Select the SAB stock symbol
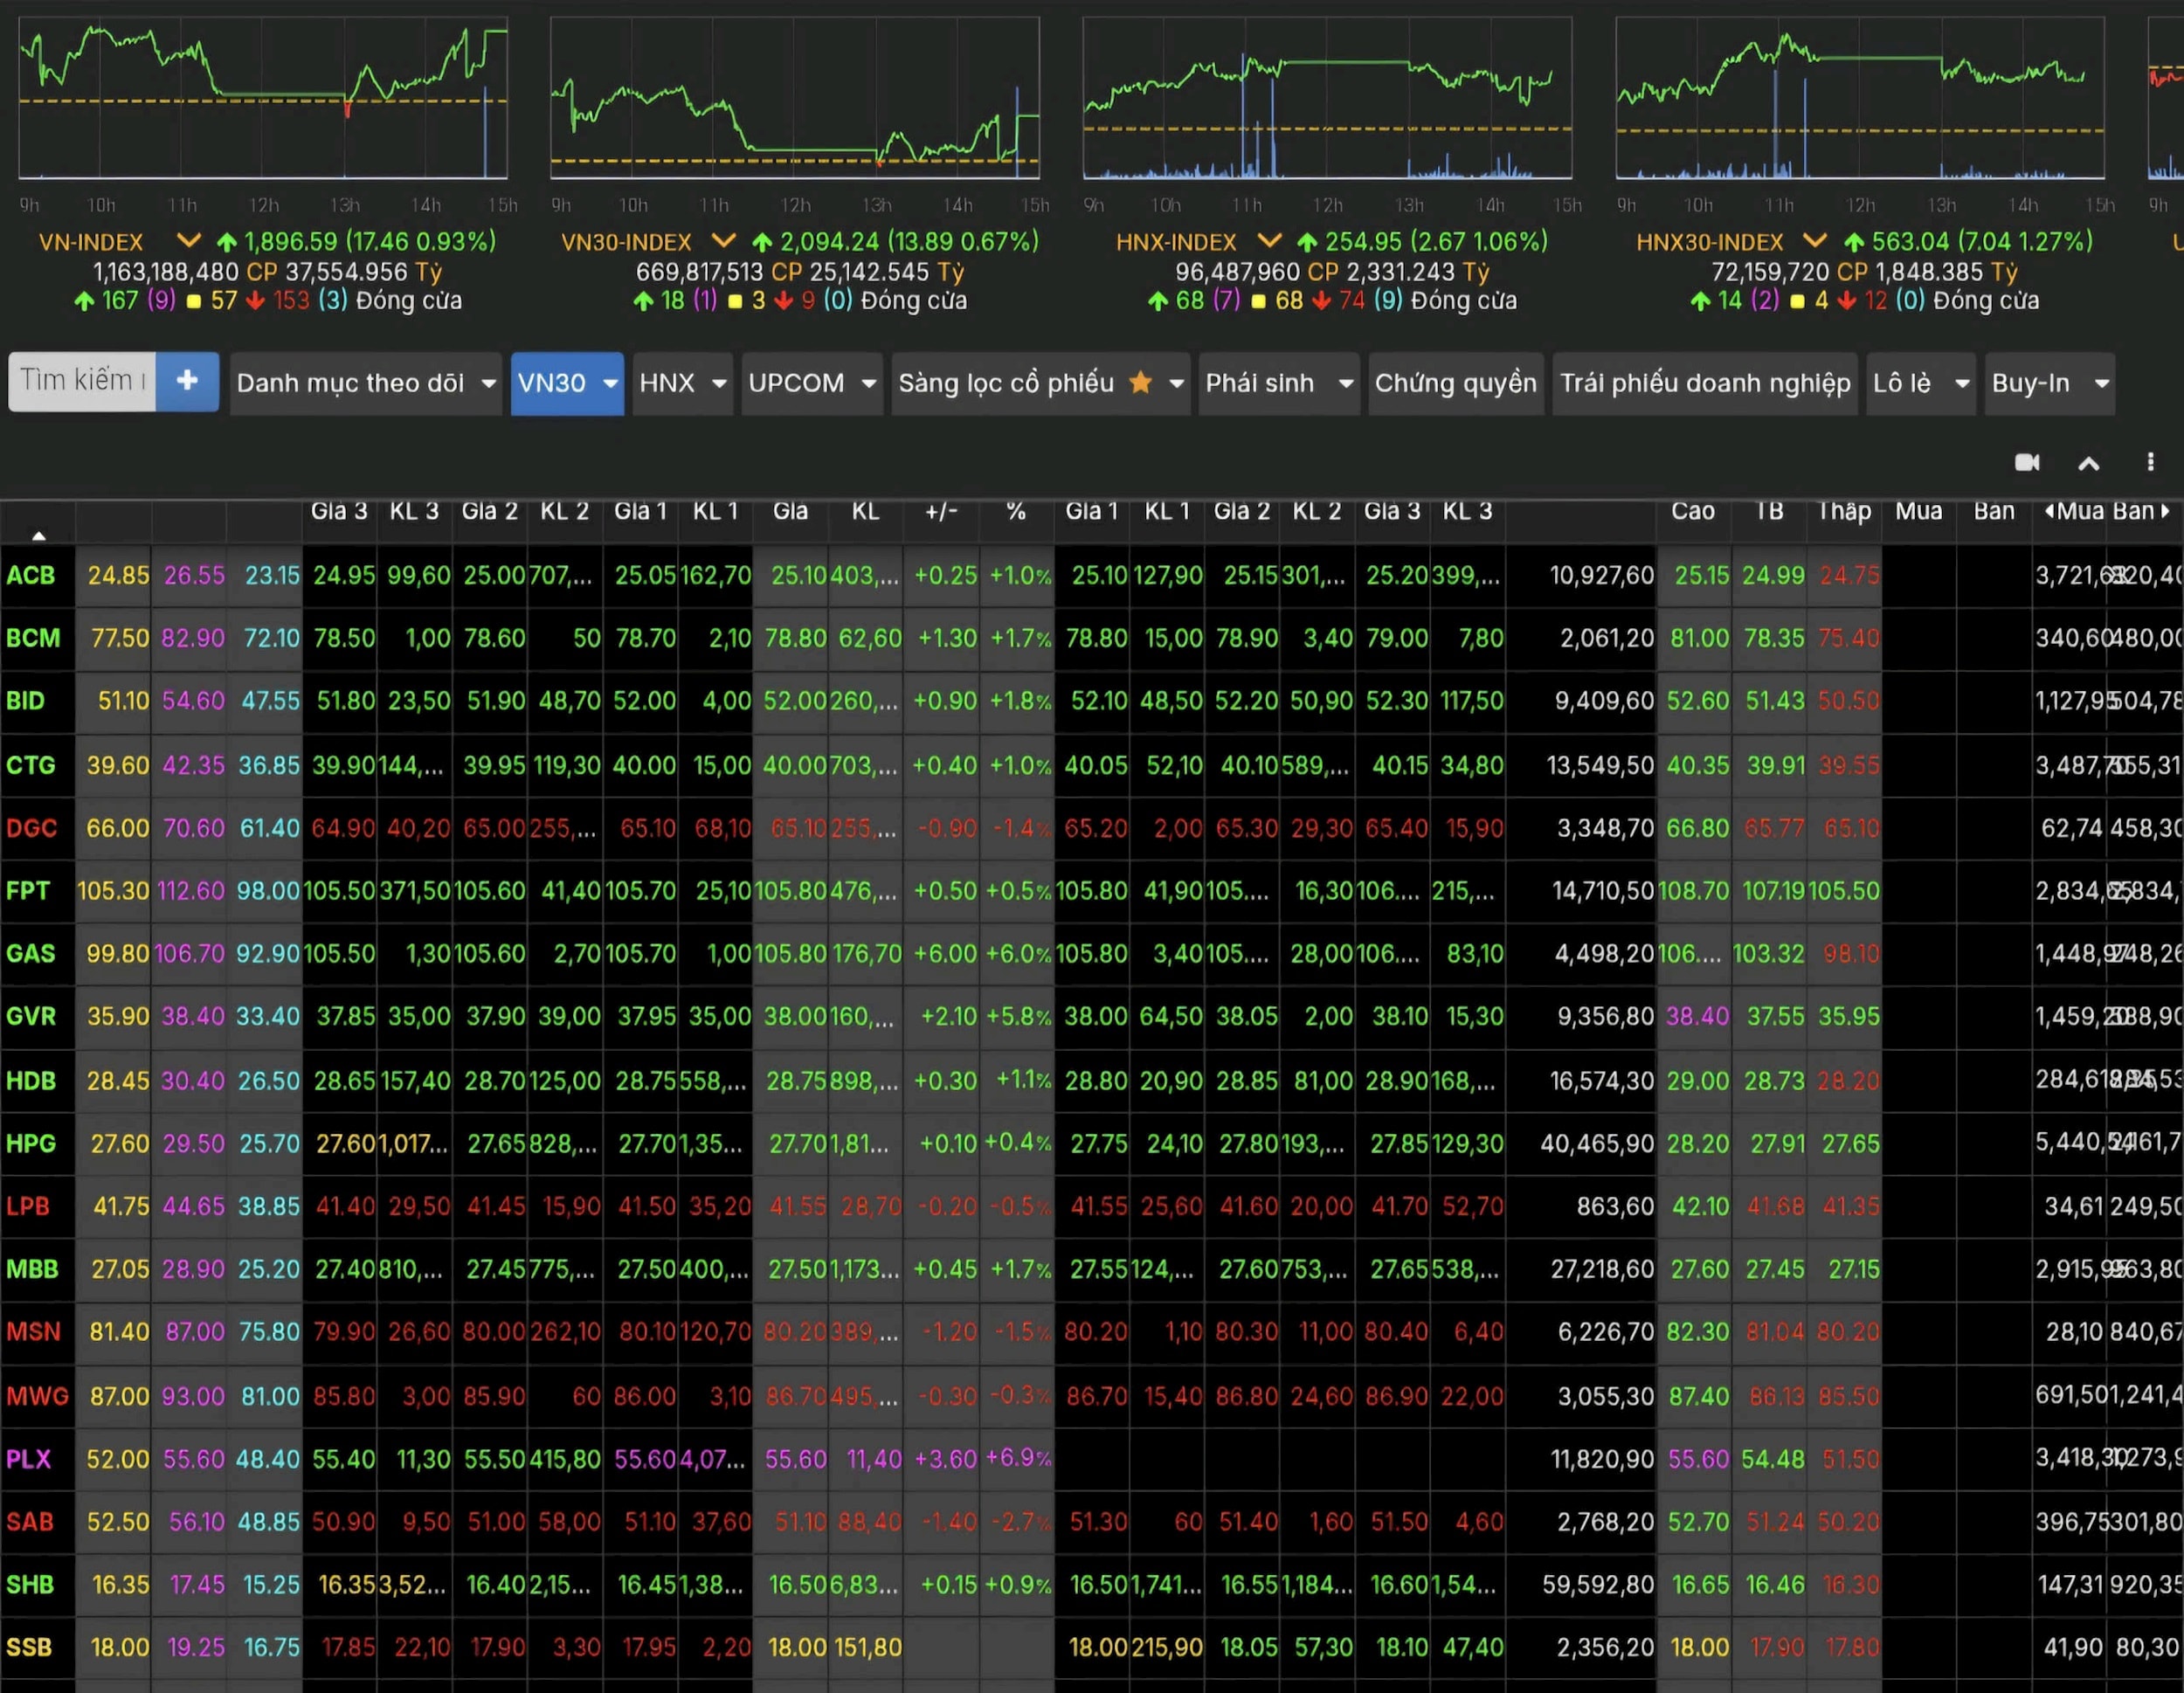Image resolution: width=2184 pixels, height=1693 pixels. click(29, 1522)
